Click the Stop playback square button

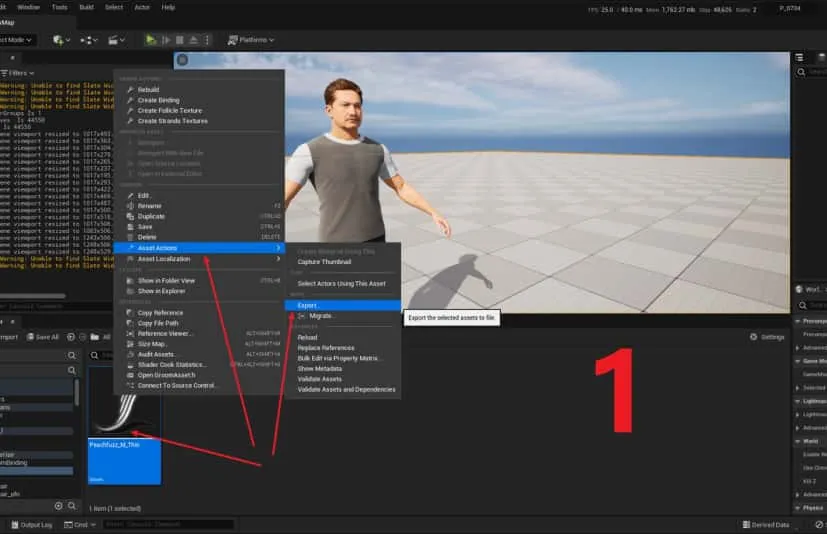pyautogui.click(x=180, y=40)
